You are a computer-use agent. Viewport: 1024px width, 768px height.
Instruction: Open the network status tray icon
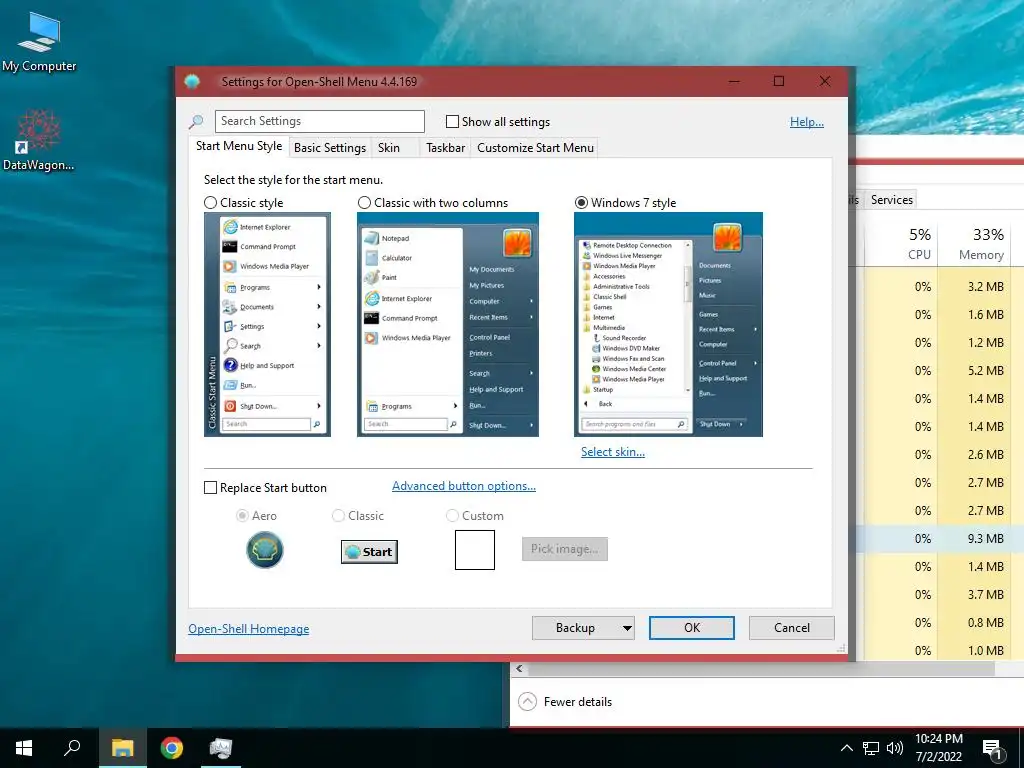(x=871, y=748)
